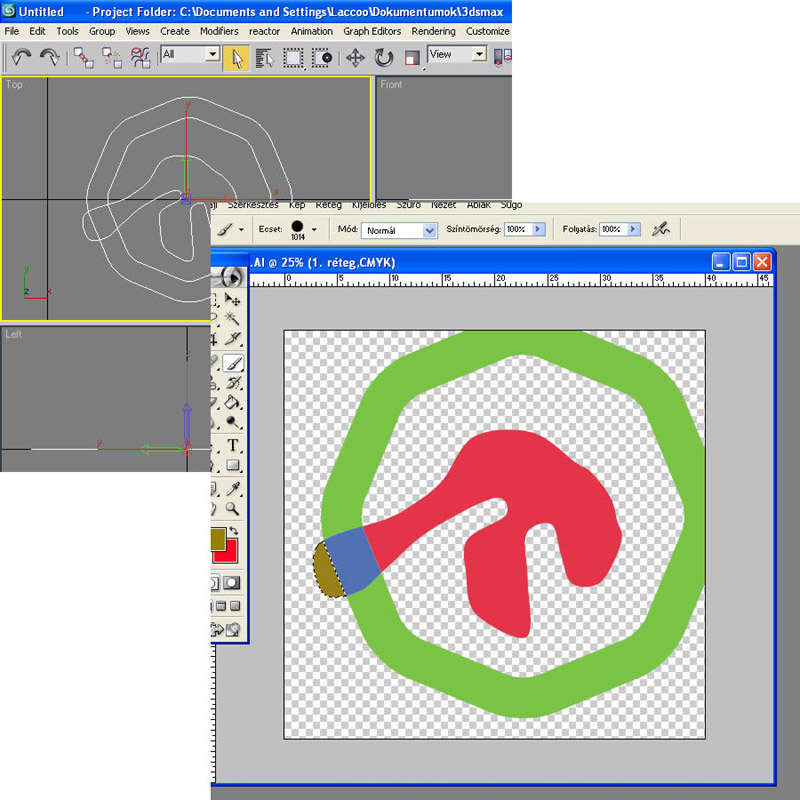Select the Photoshop Brush tool
The width and height of the screenshot is (800, 800).
pos(233,364)
